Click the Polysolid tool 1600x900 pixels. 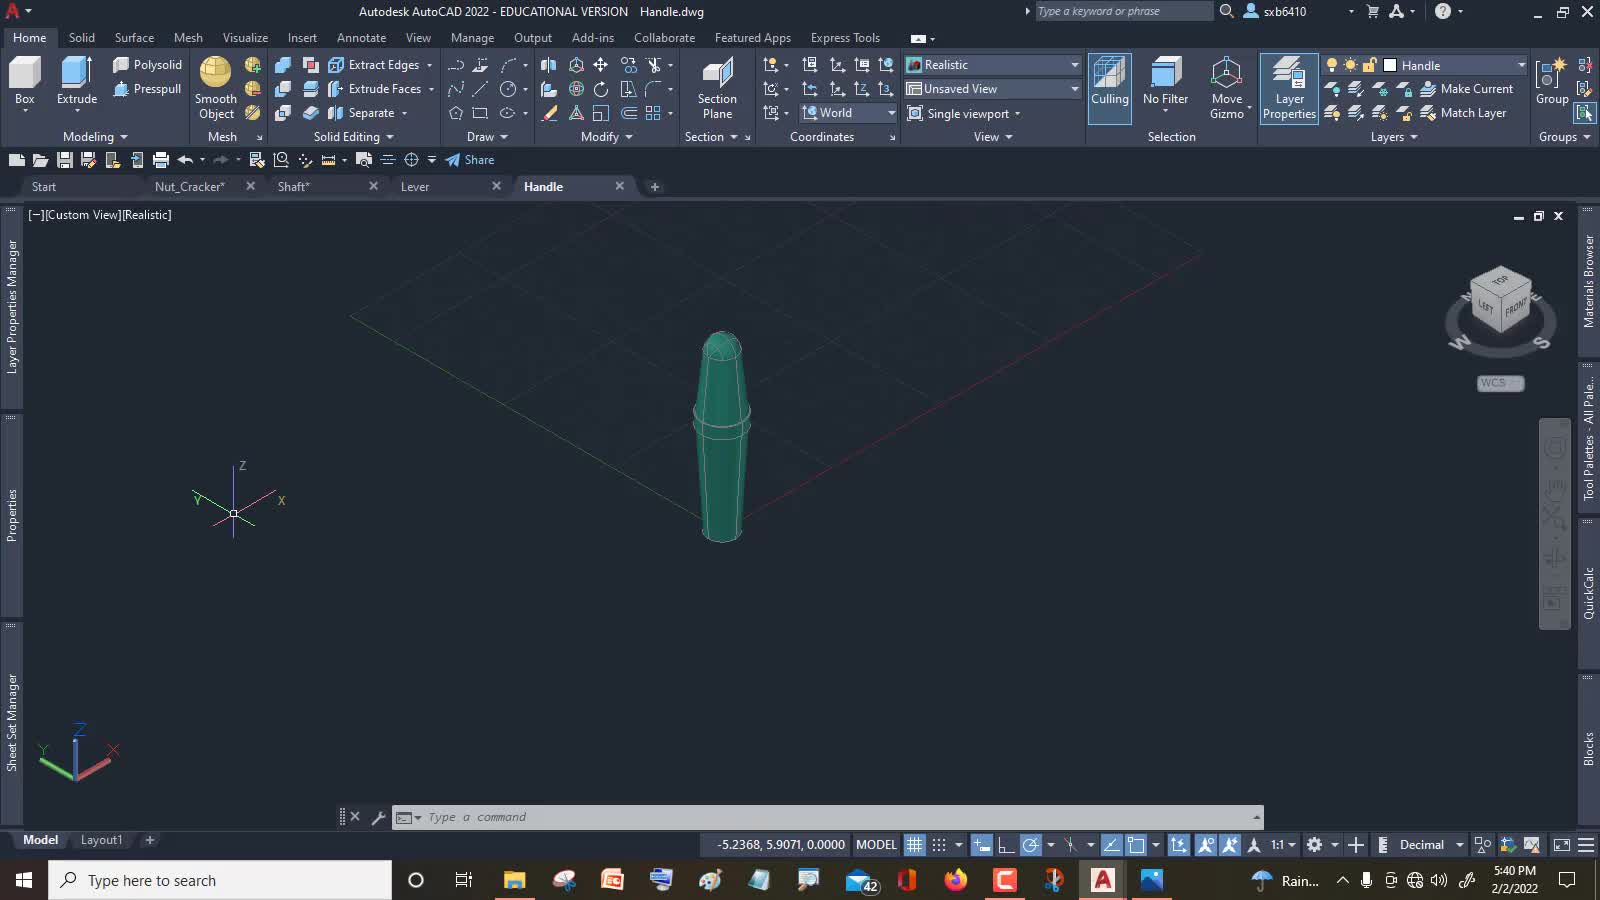(x=147, y=64)
